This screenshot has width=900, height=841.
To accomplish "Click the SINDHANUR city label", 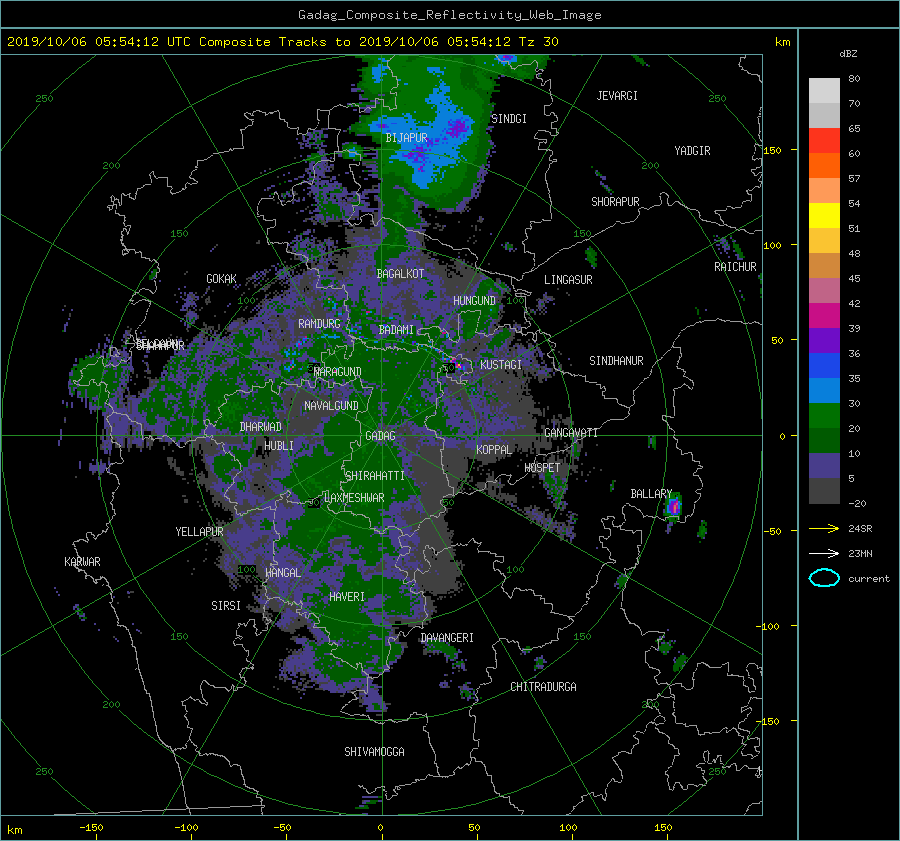I will (616, 361).
